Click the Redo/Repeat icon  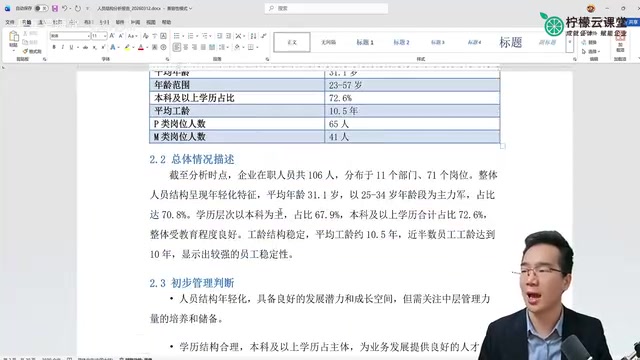point(78,8)
